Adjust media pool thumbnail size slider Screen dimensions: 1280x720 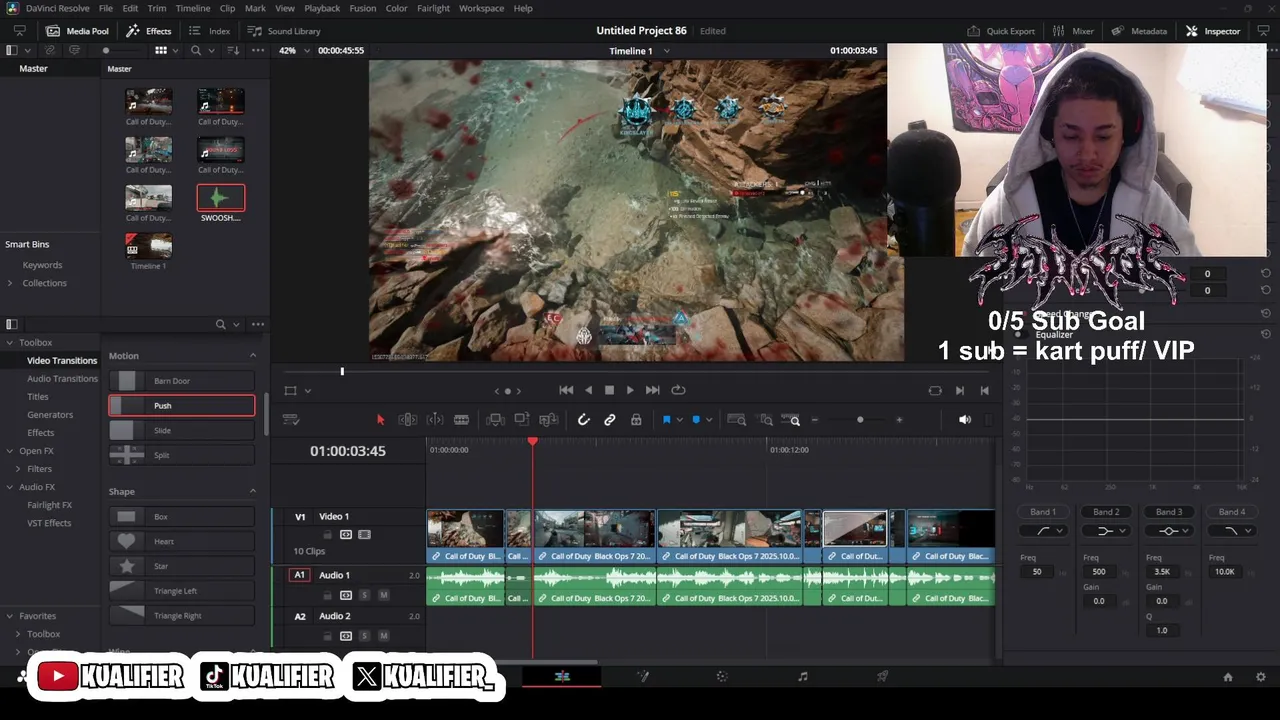106,50
